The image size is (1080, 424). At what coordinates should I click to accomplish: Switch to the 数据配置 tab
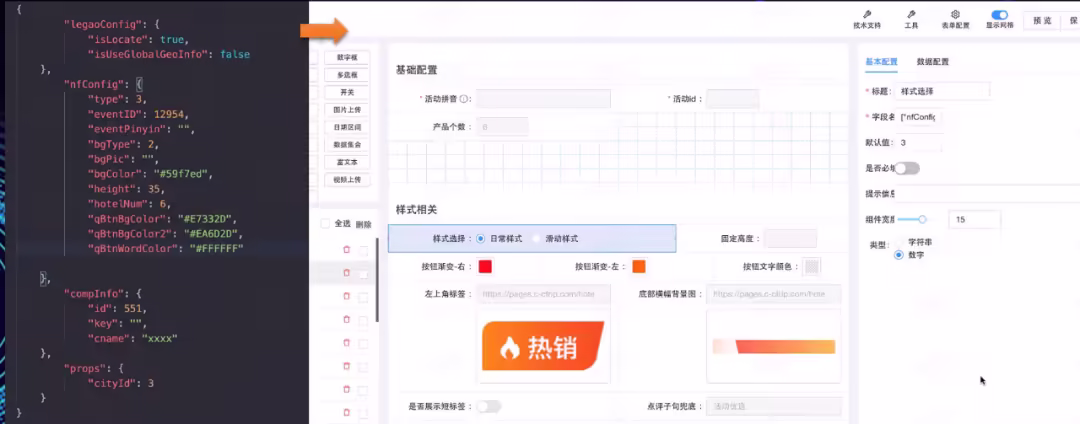click(x=933, y=61)
